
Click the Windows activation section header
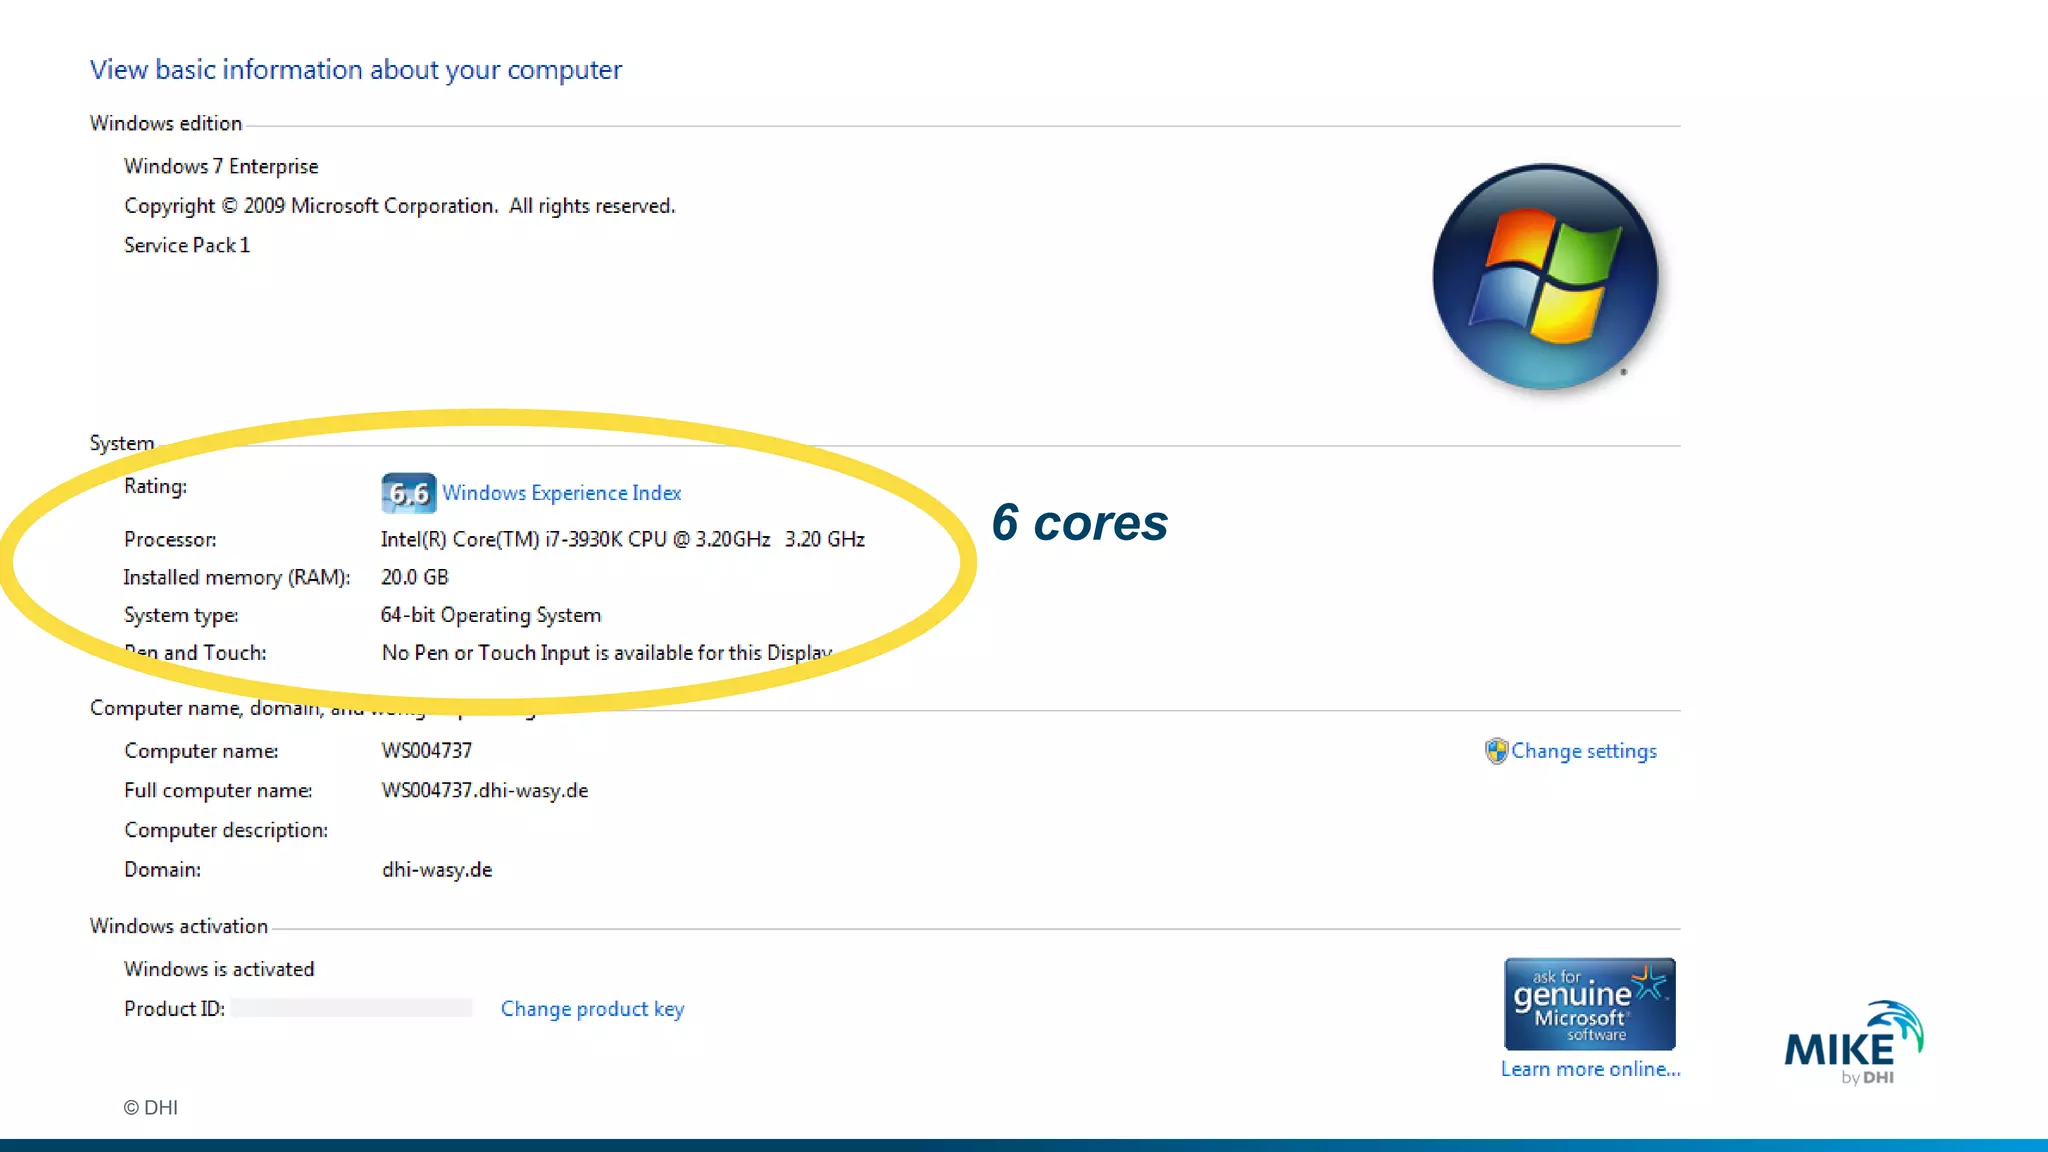tap(179, 926)
